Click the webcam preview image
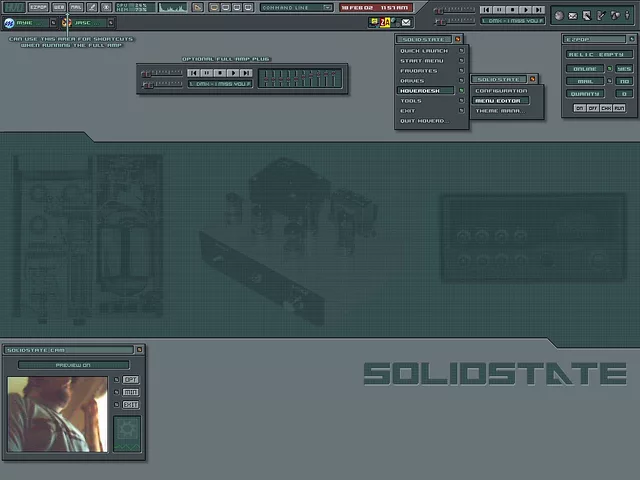 tap(58, 414)
